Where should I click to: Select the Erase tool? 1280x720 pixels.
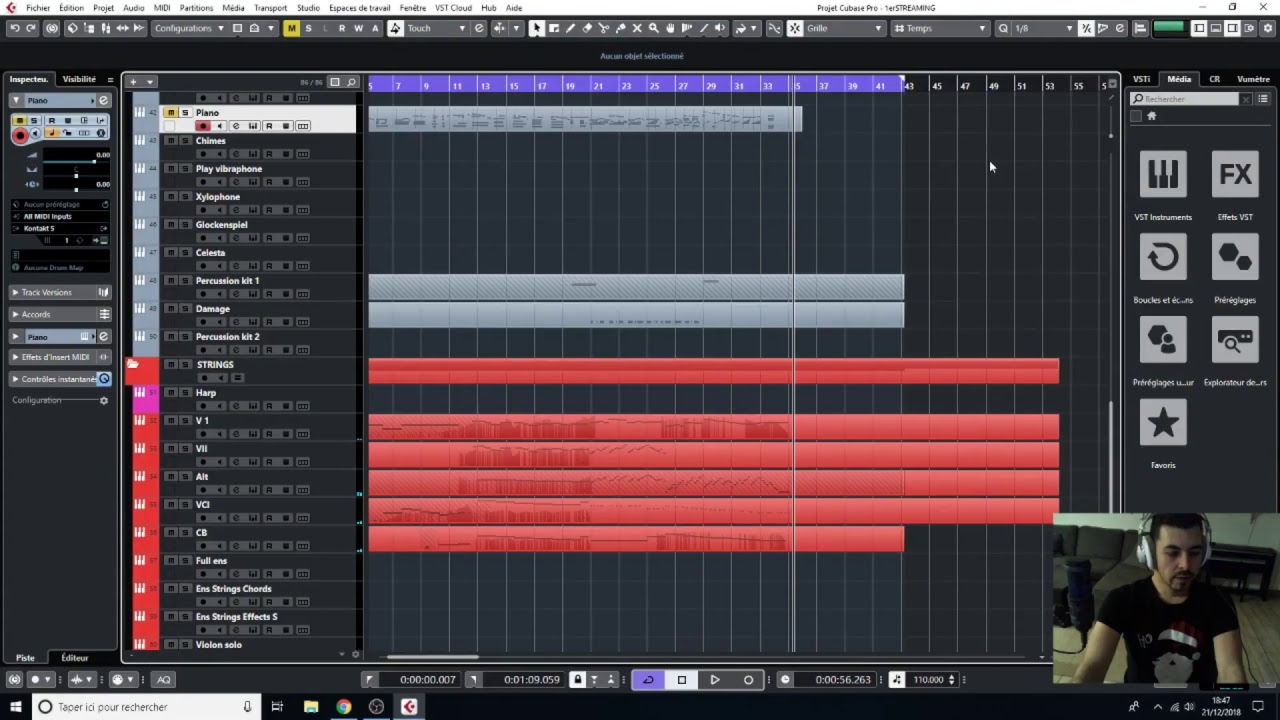tap(587, 28)
